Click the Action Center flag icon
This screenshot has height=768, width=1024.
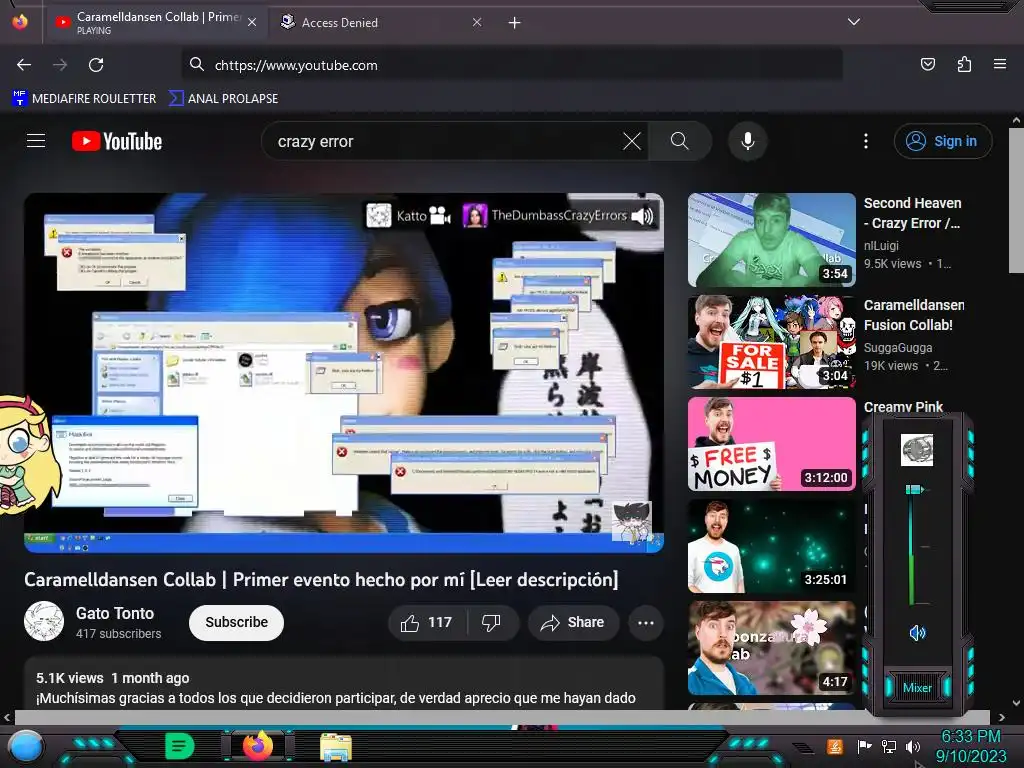click(x=864, y=746)
